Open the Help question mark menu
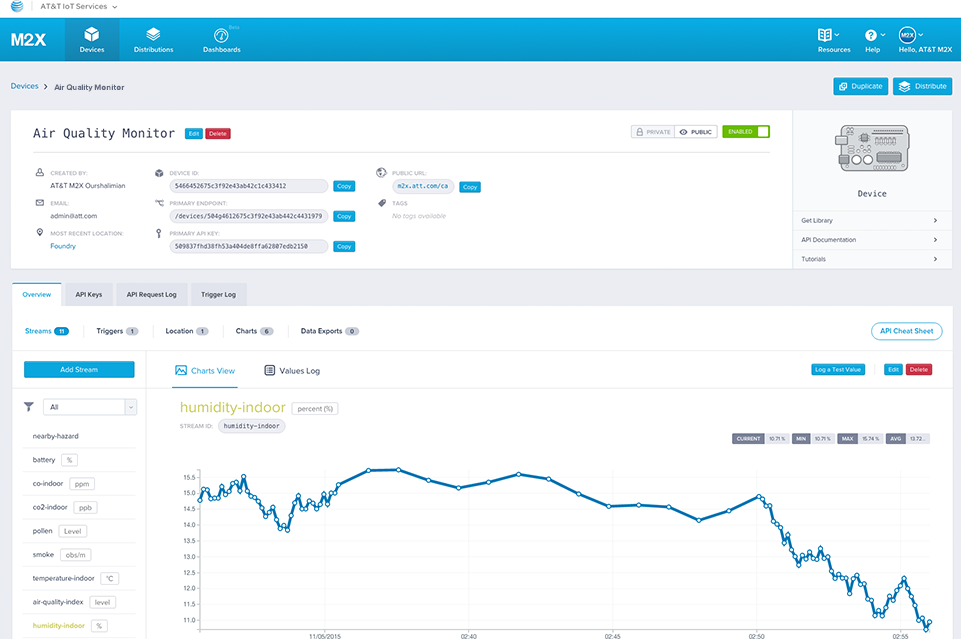 tap(874, 40)
